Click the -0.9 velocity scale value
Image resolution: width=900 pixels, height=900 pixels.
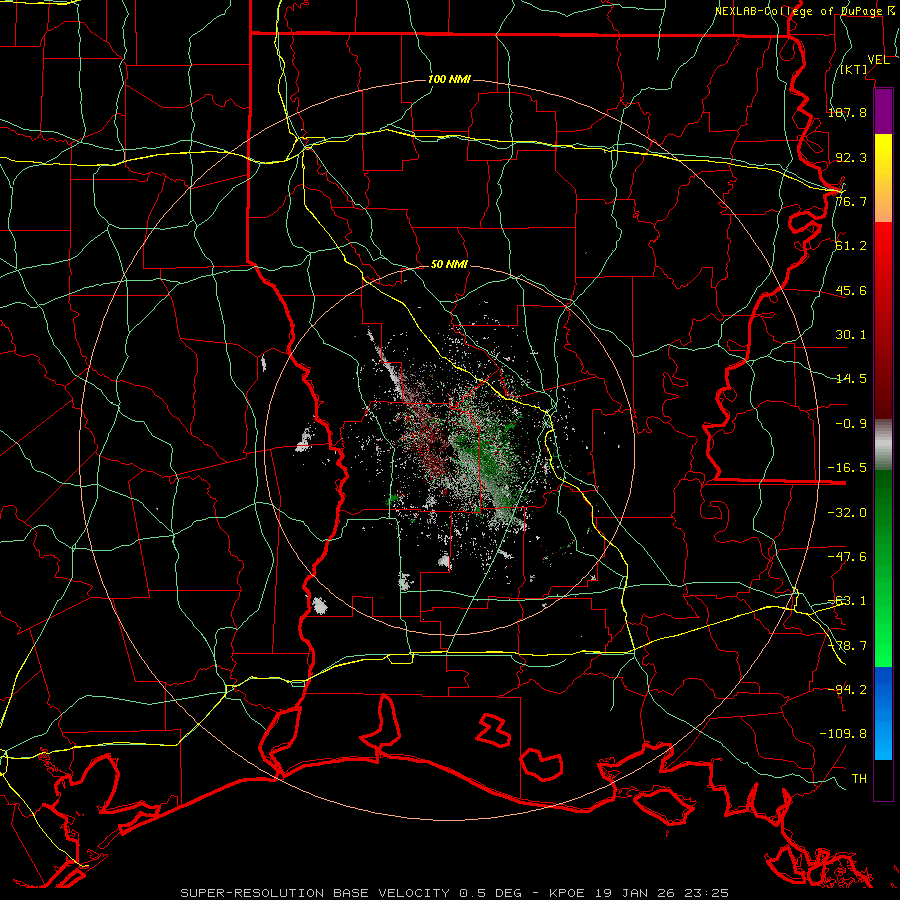click(851, 424)
